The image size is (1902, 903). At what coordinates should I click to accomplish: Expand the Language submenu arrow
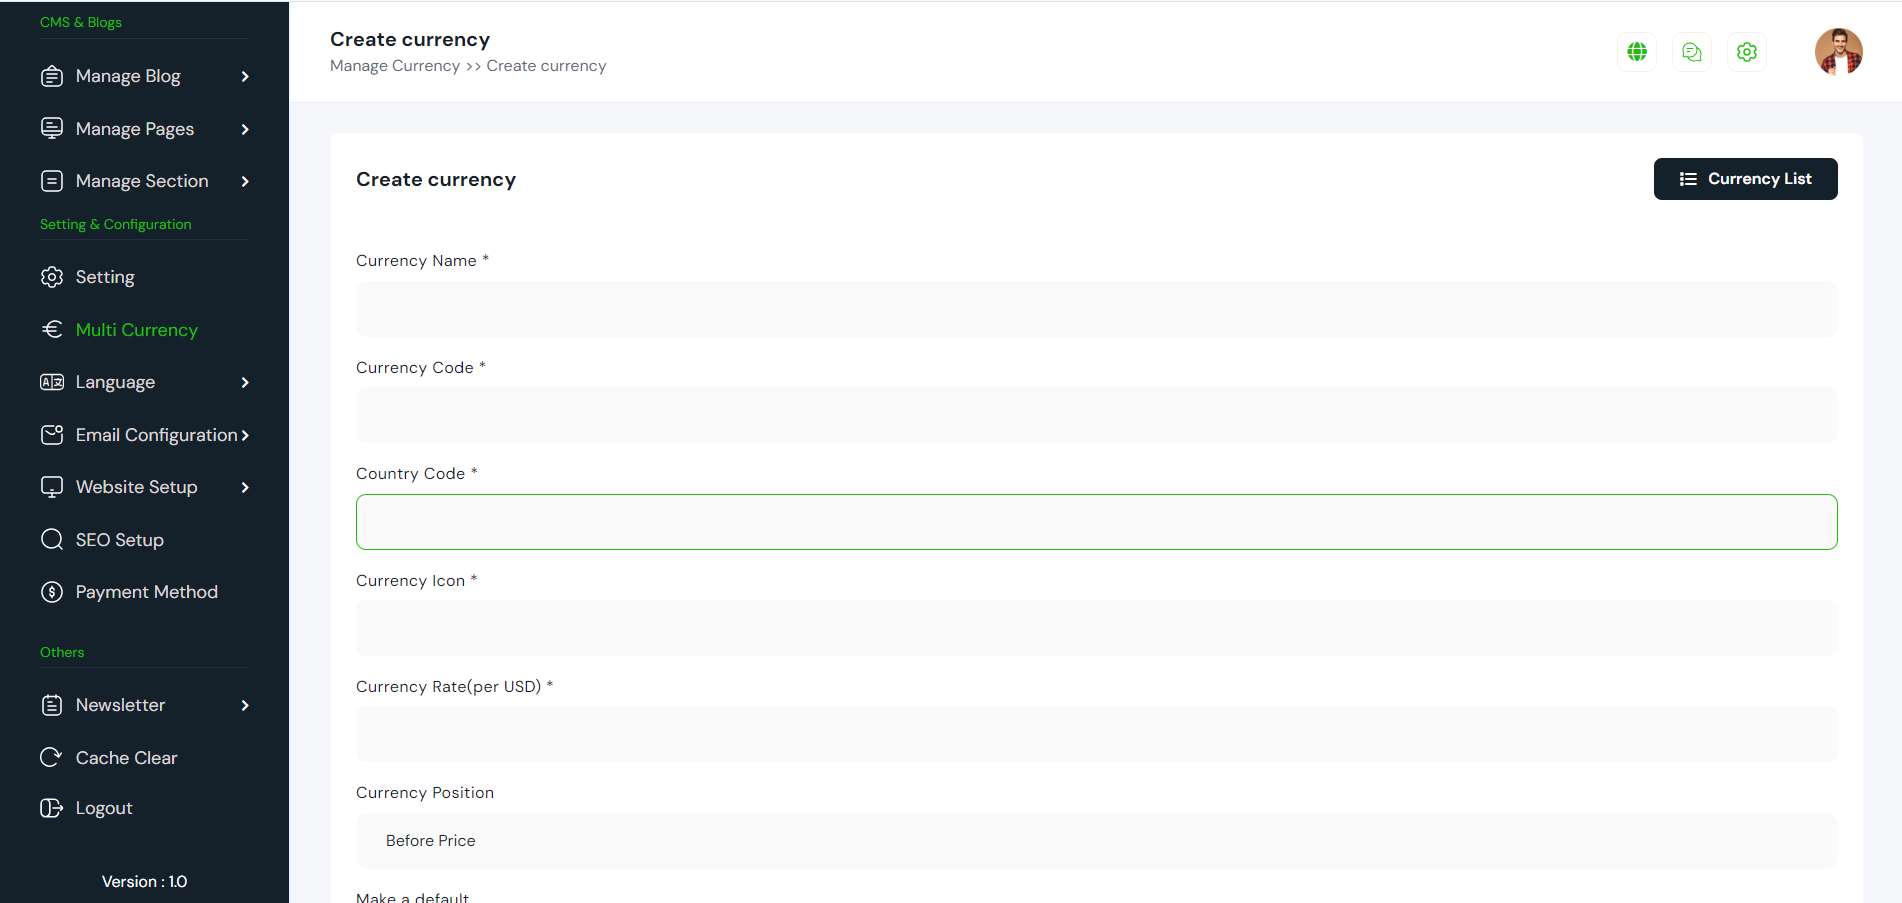[x=245, y=382]
